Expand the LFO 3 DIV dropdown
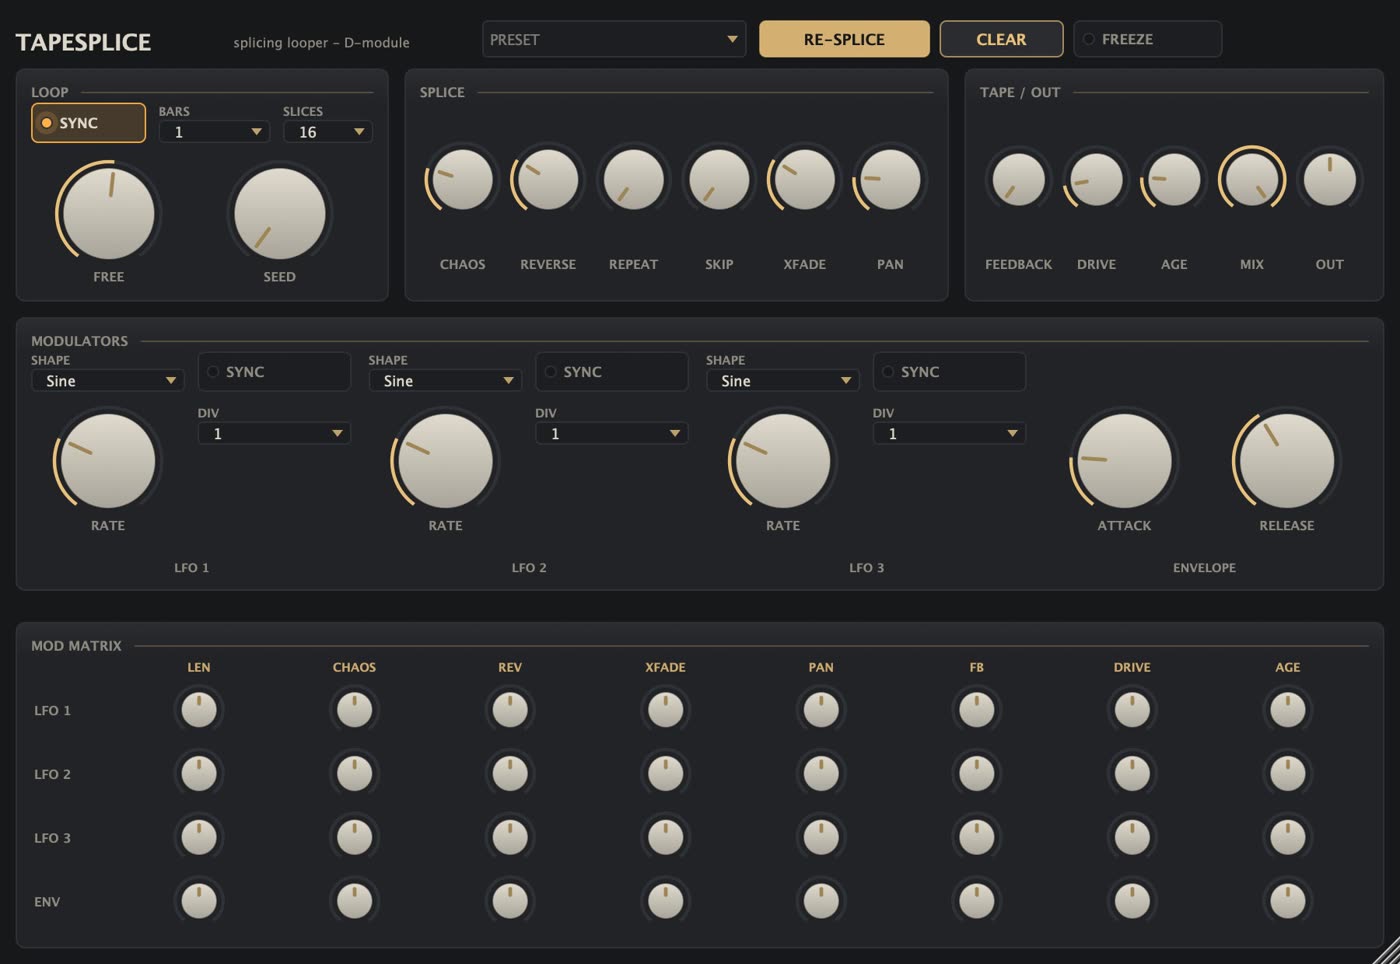 [x=949, y=434]
